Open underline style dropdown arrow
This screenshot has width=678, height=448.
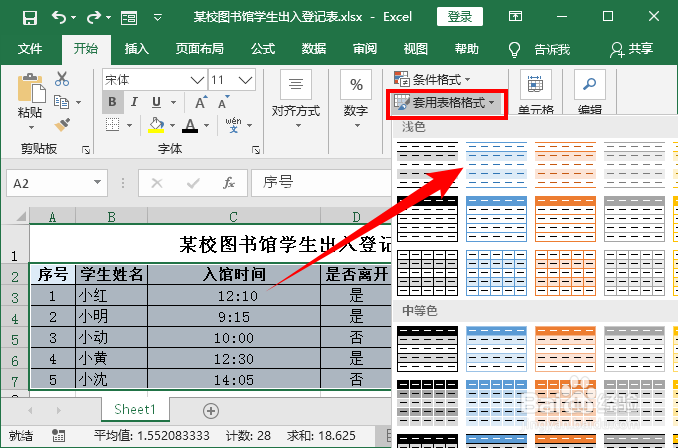click(173, 102)
